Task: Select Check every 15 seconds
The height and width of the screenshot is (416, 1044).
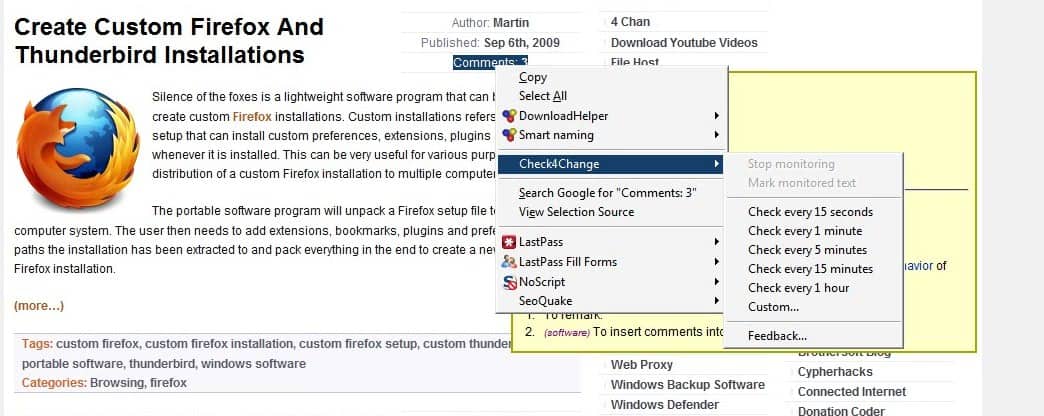Action: tap(810, 212)
